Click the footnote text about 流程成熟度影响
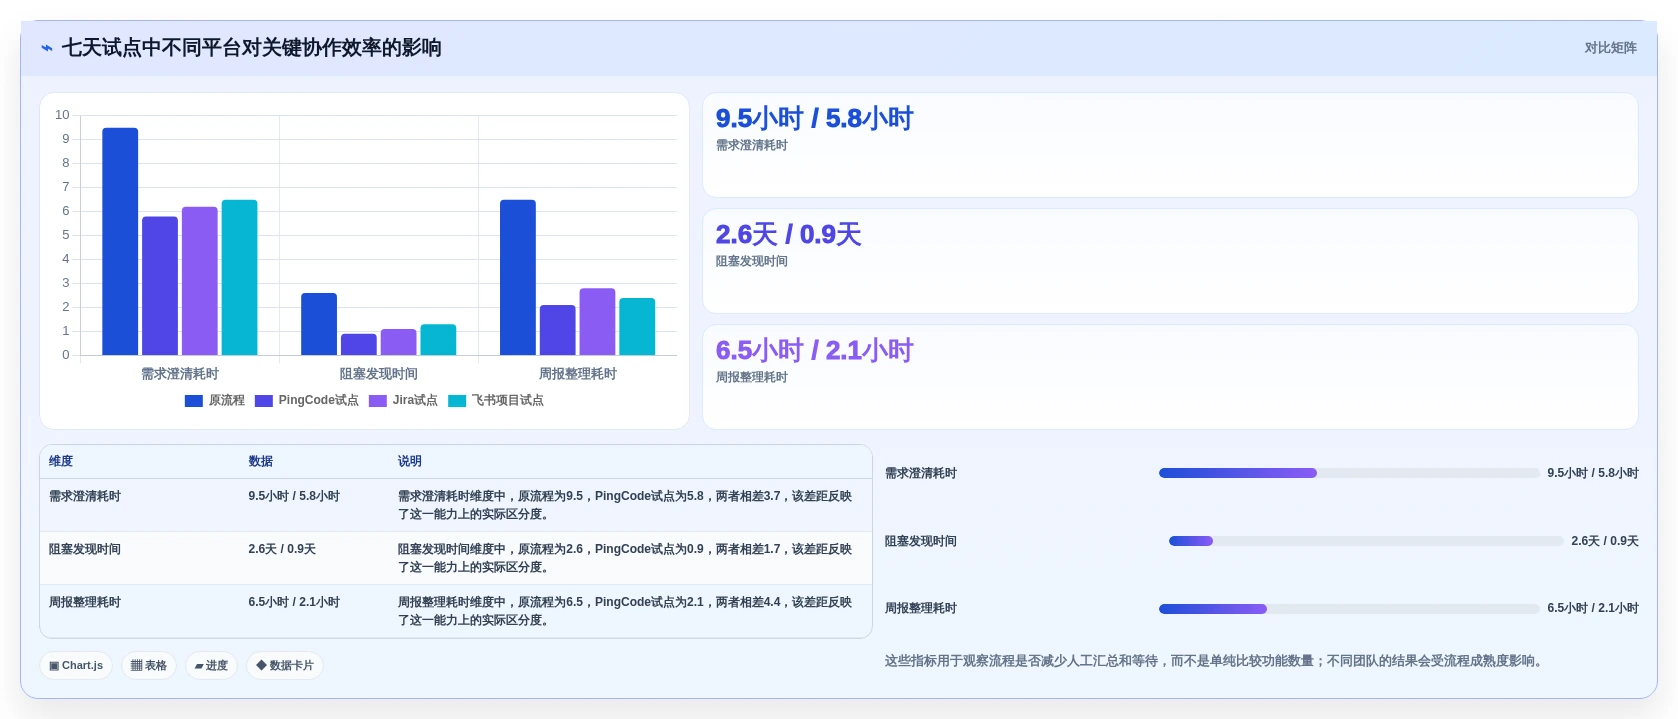The height and width of the screenshot is (719, 1678). click(x=1215, y=661)
